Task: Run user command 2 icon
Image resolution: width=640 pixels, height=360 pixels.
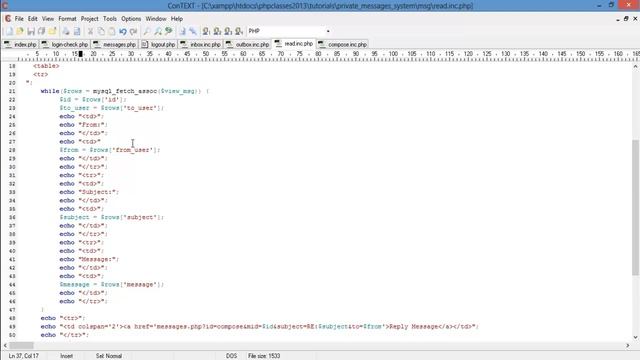Action: pos(217,31)
